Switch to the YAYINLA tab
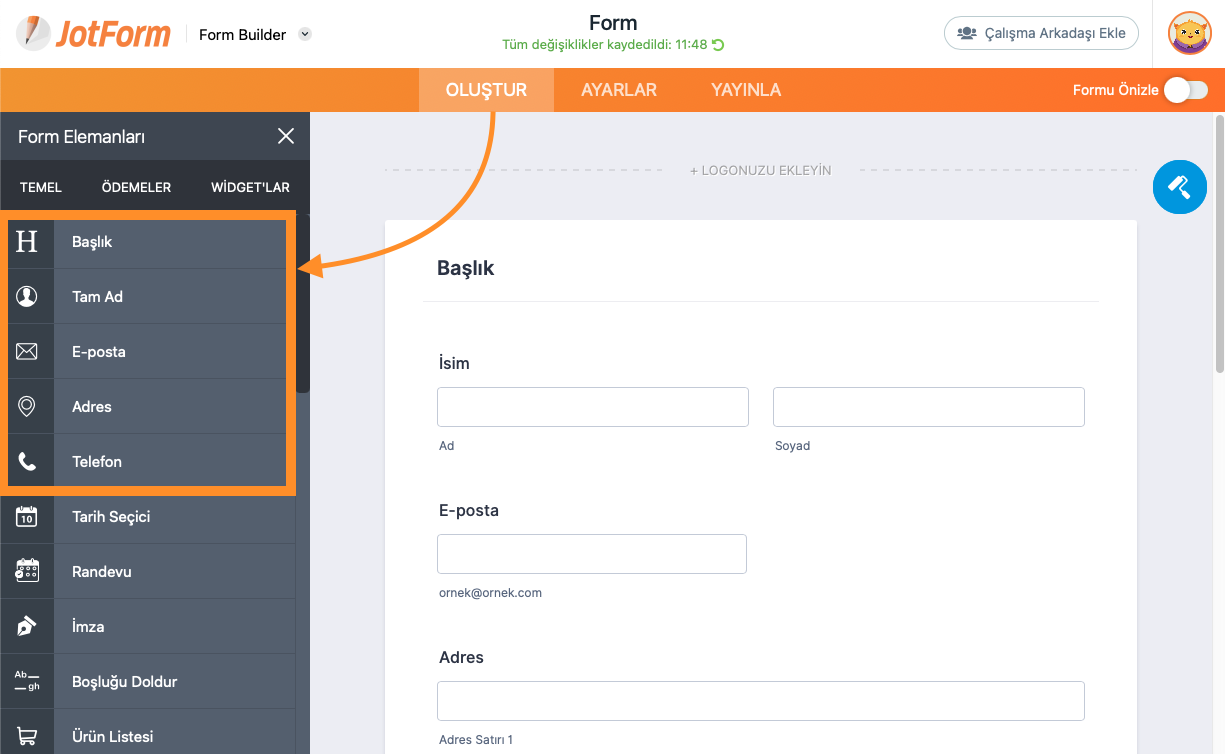This screenshot has width=1225, height=754. tap(746, 90)
